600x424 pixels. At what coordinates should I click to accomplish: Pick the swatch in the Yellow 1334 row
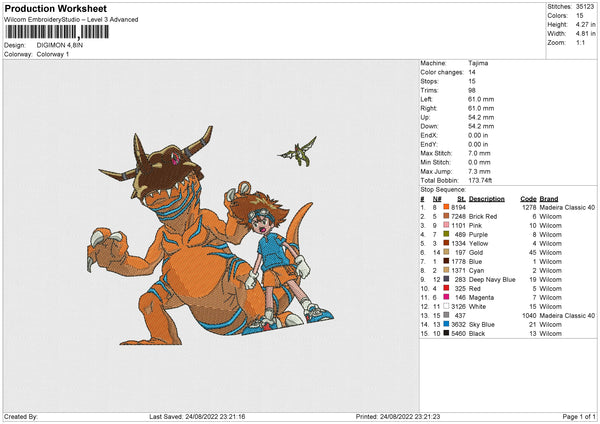[x=446, y=243]
